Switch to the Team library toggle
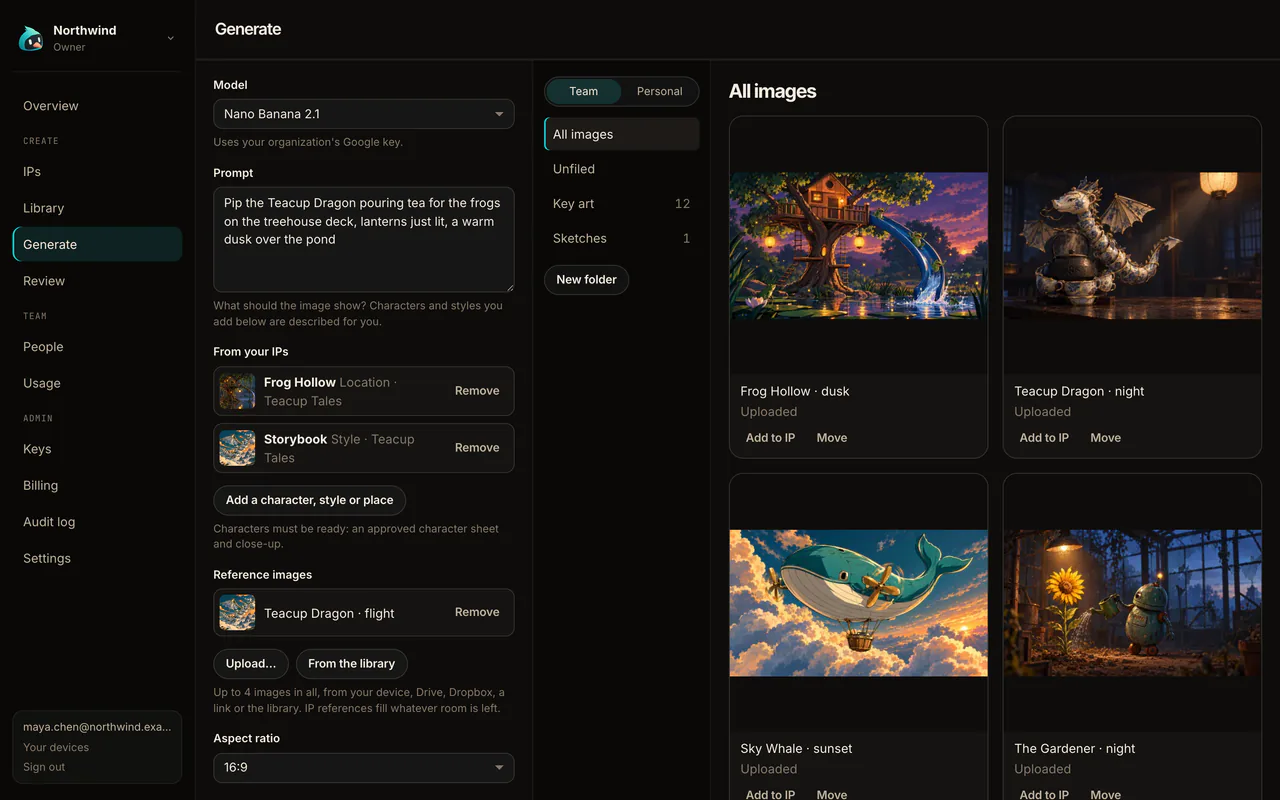The height and width of the screenshot is (800, 1280). 584,91
